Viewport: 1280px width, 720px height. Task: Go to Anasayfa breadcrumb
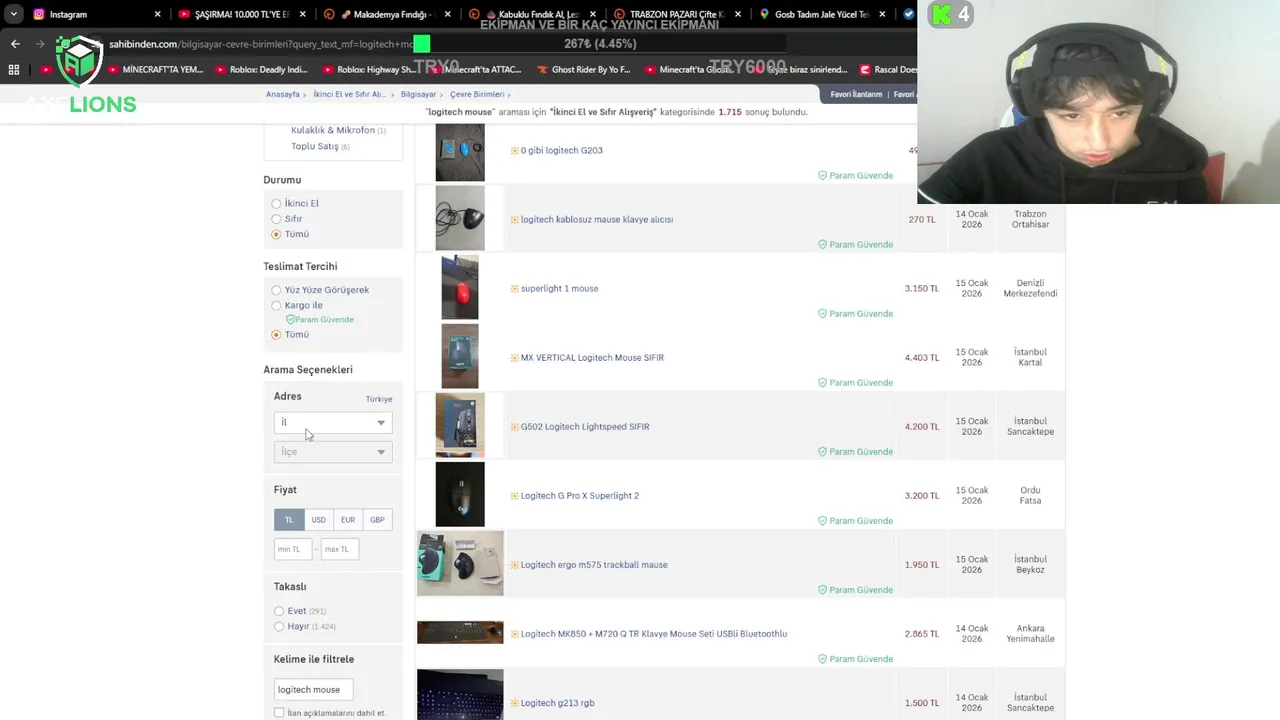click(x=283, y=94)
